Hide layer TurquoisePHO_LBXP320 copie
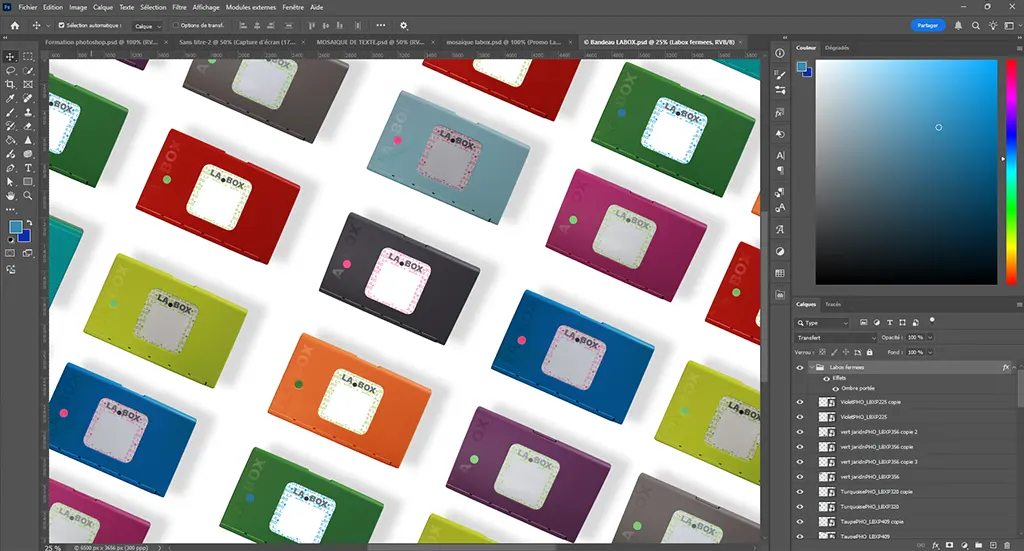1024x551 pixels. point(799,492)
